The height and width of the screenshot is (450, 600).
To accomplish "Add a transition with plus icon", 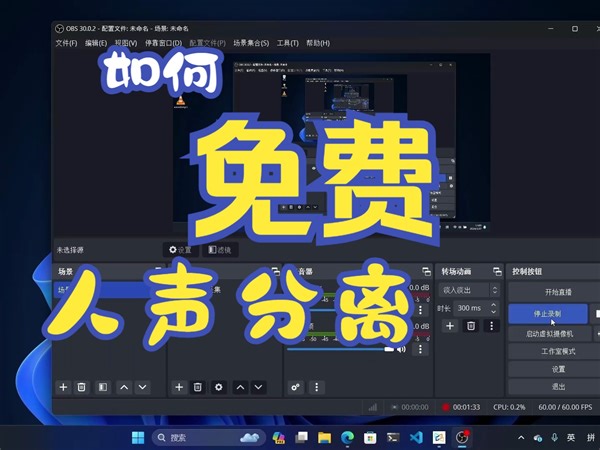I will tap(450, 326).
